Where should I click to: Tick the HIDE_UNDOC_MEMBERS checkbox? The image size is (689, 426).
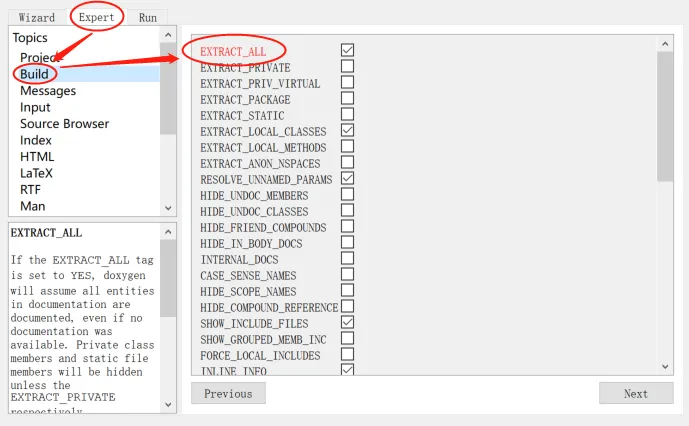click(347, 194)
